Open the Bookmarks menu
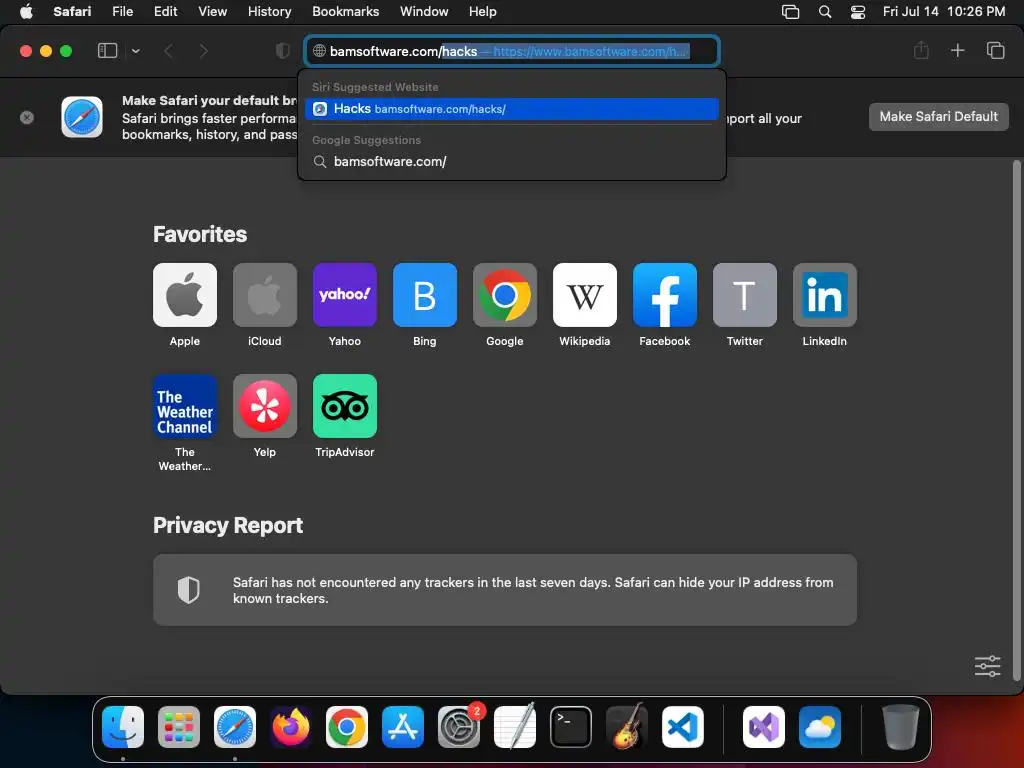Viewport: 1024px width, 768px height. coord(345,12)
